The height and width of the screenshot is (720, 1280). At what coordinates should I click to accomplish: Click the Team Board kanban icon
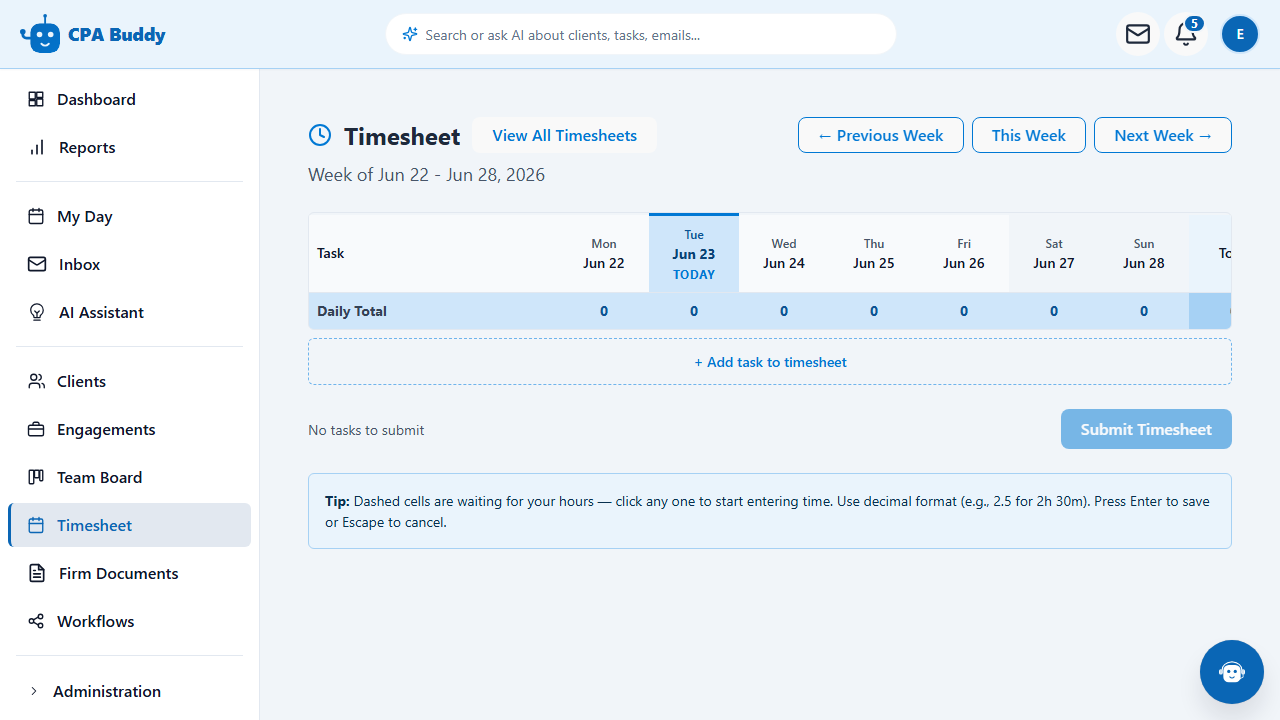(x=36, y=477)
